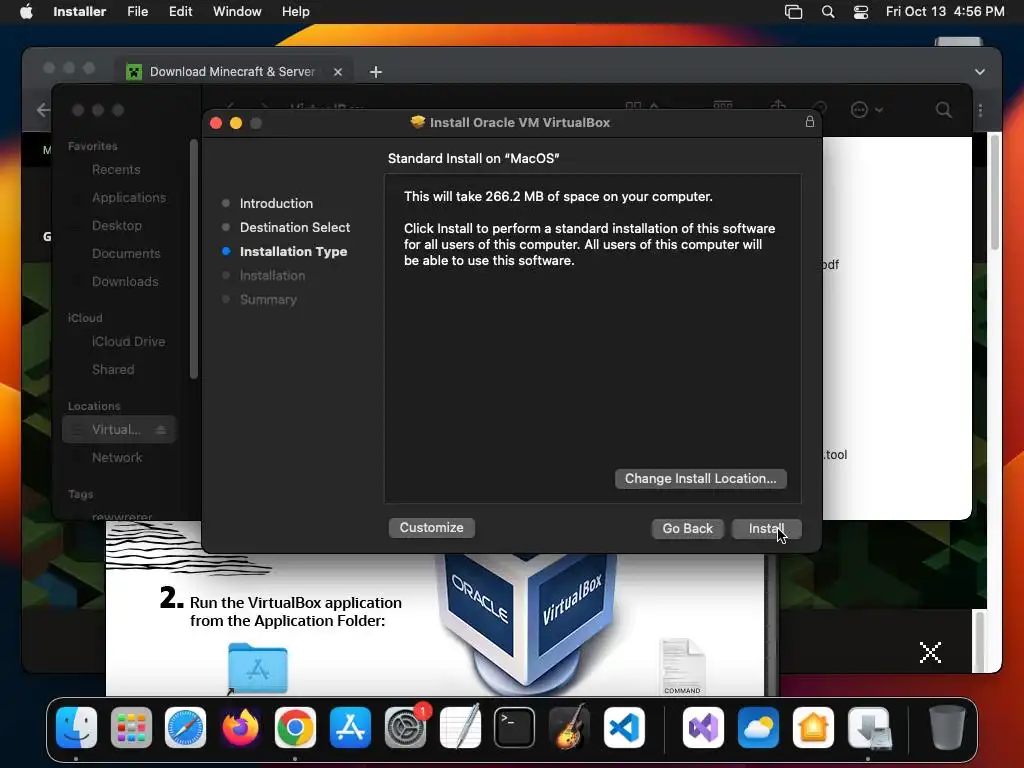Open TextEdit from the Dock
Screen dimensions: 1024x768
[460, 728]
